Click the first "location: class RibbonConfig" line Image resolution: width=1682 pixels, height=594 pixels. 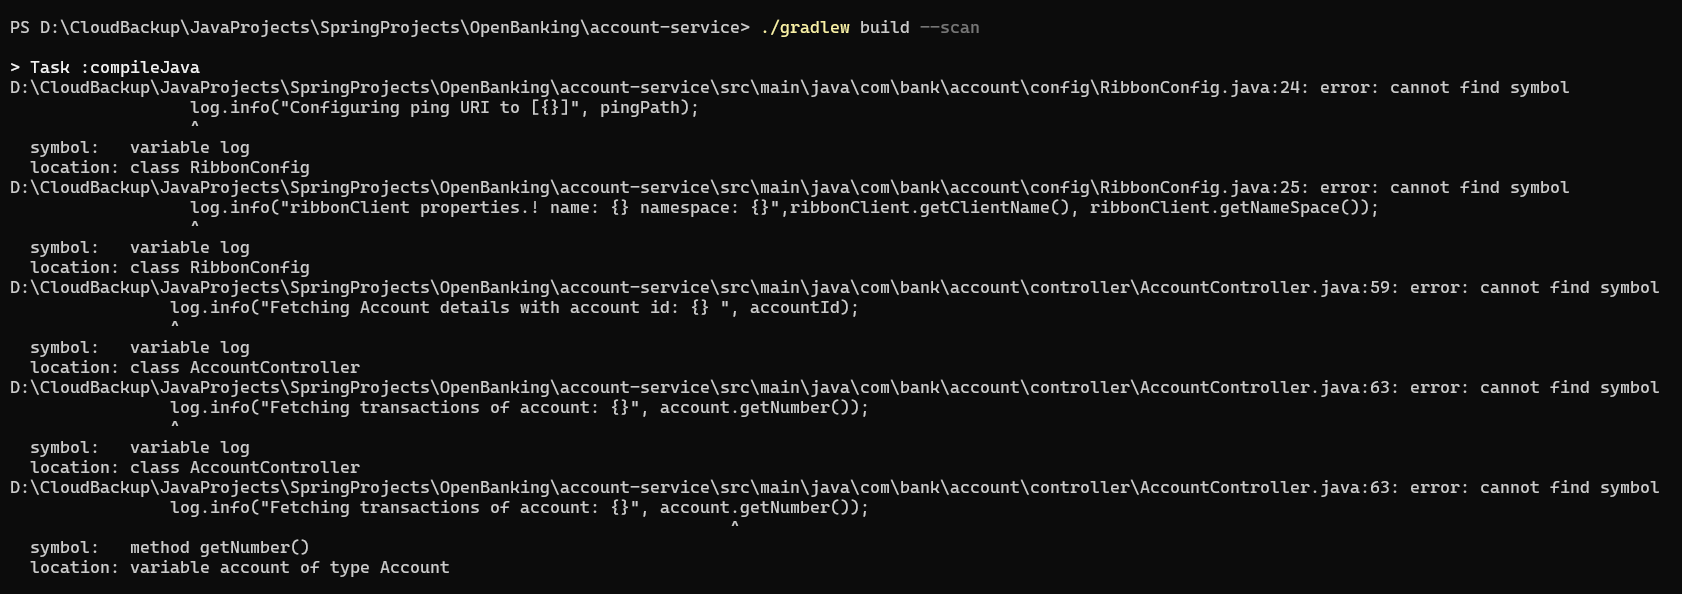(170, 168)
